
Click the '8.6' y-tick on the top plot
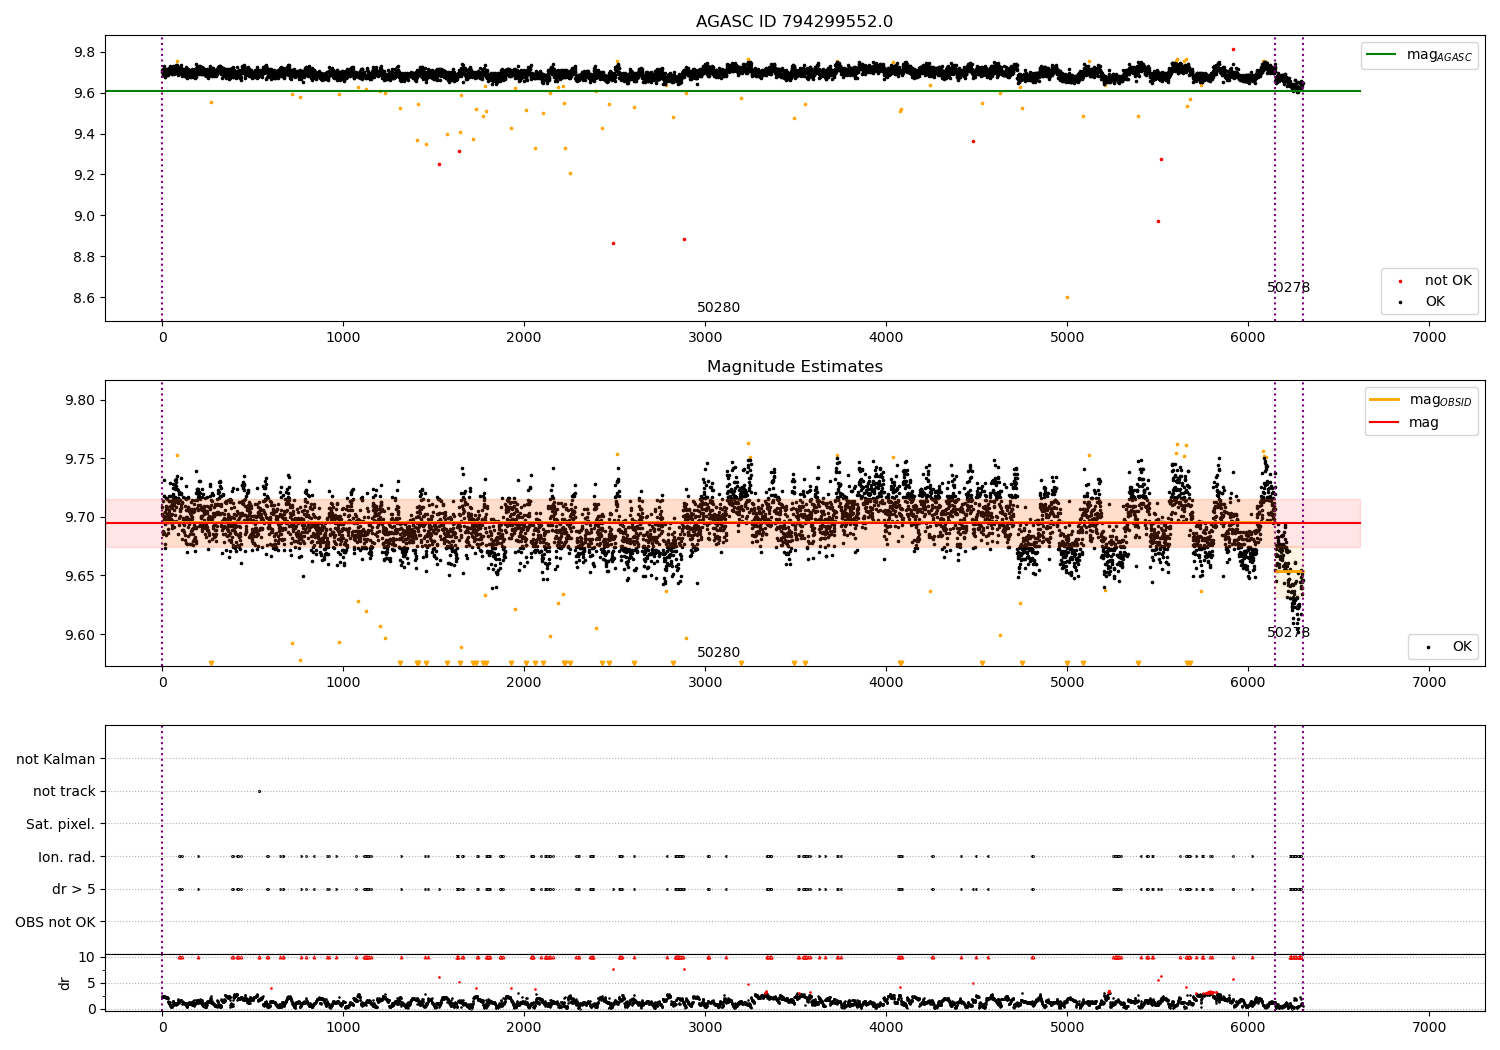84,298
